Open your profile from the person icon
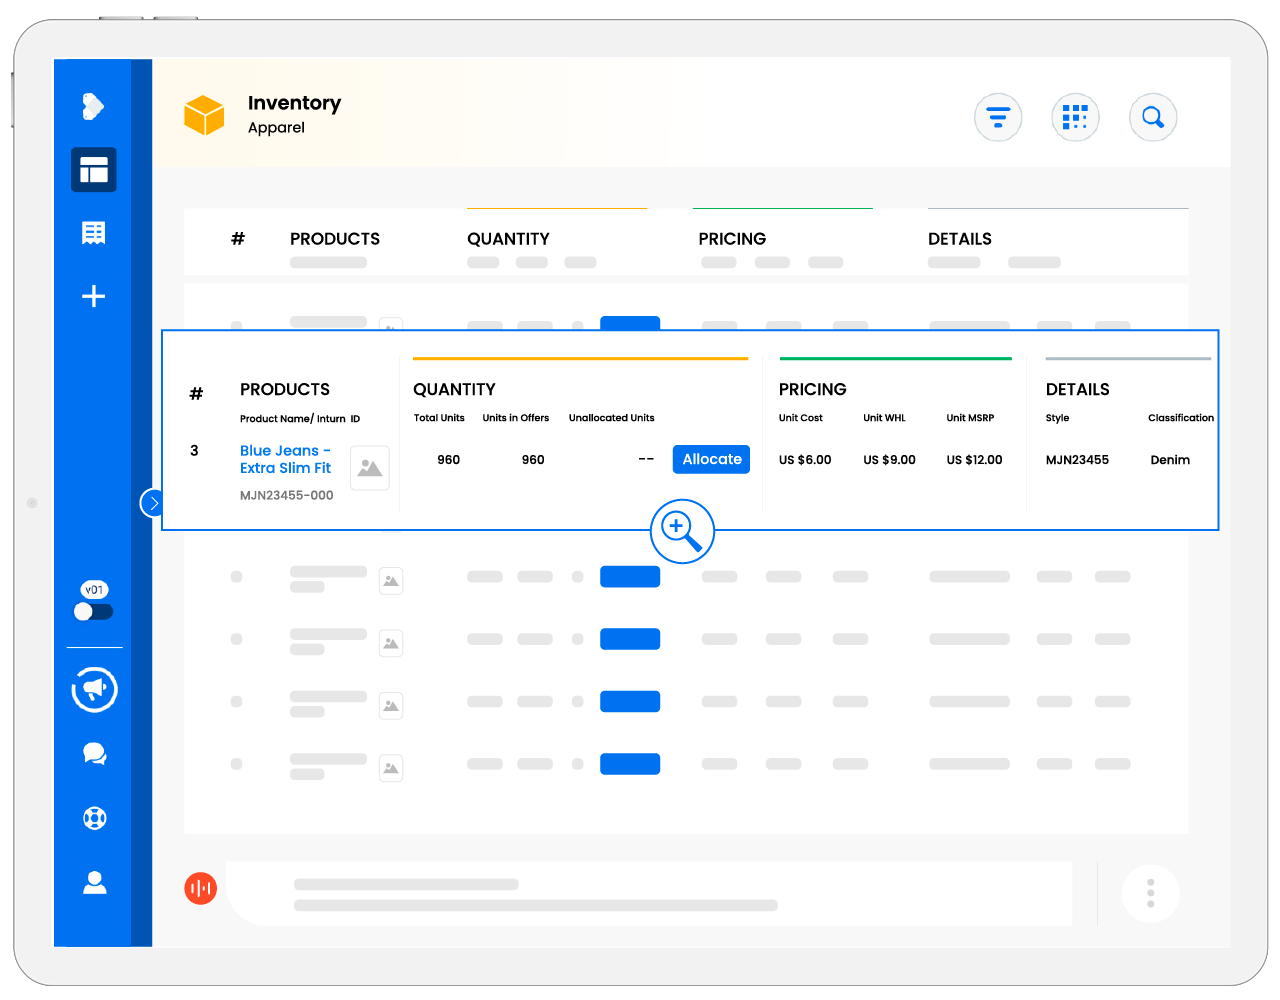Viewport: 1280px width, 1000px height. coord(93,883)
